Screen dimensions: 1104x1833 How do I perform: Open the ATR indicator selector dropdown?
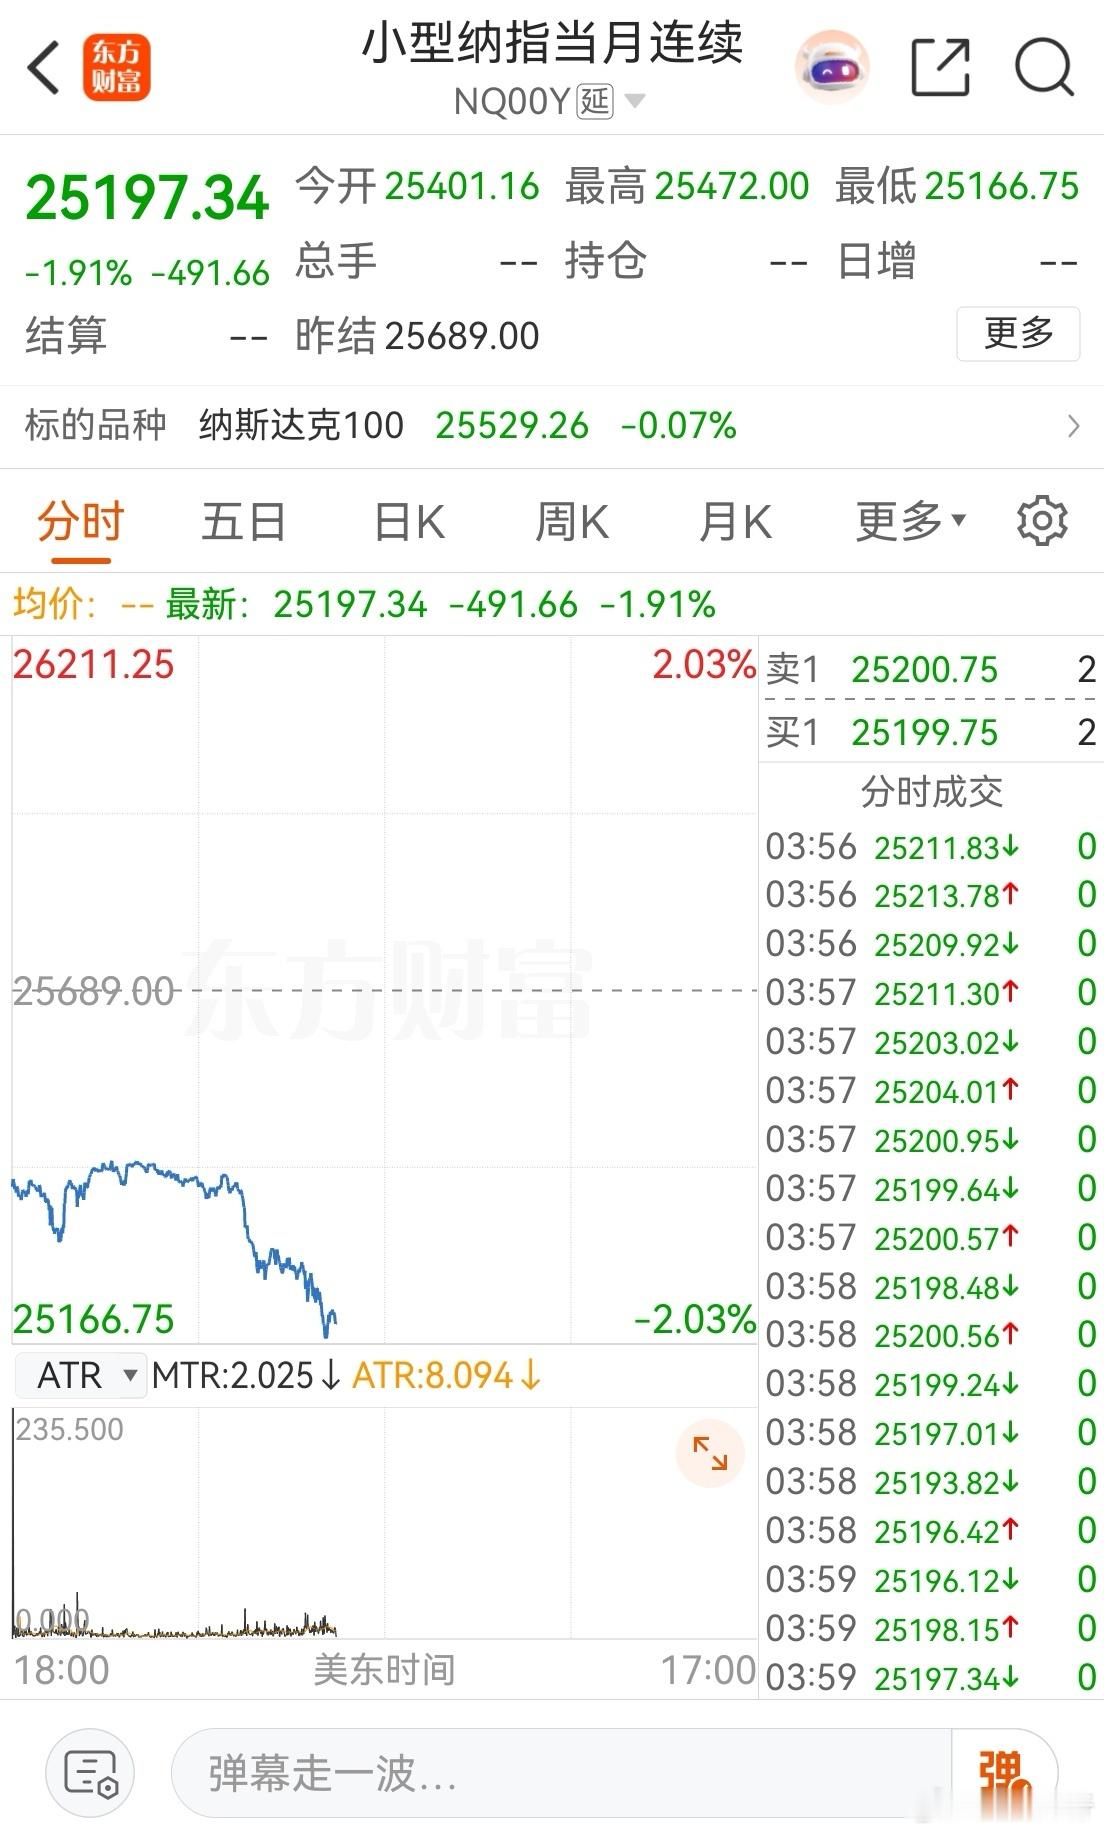point(80,1375)
